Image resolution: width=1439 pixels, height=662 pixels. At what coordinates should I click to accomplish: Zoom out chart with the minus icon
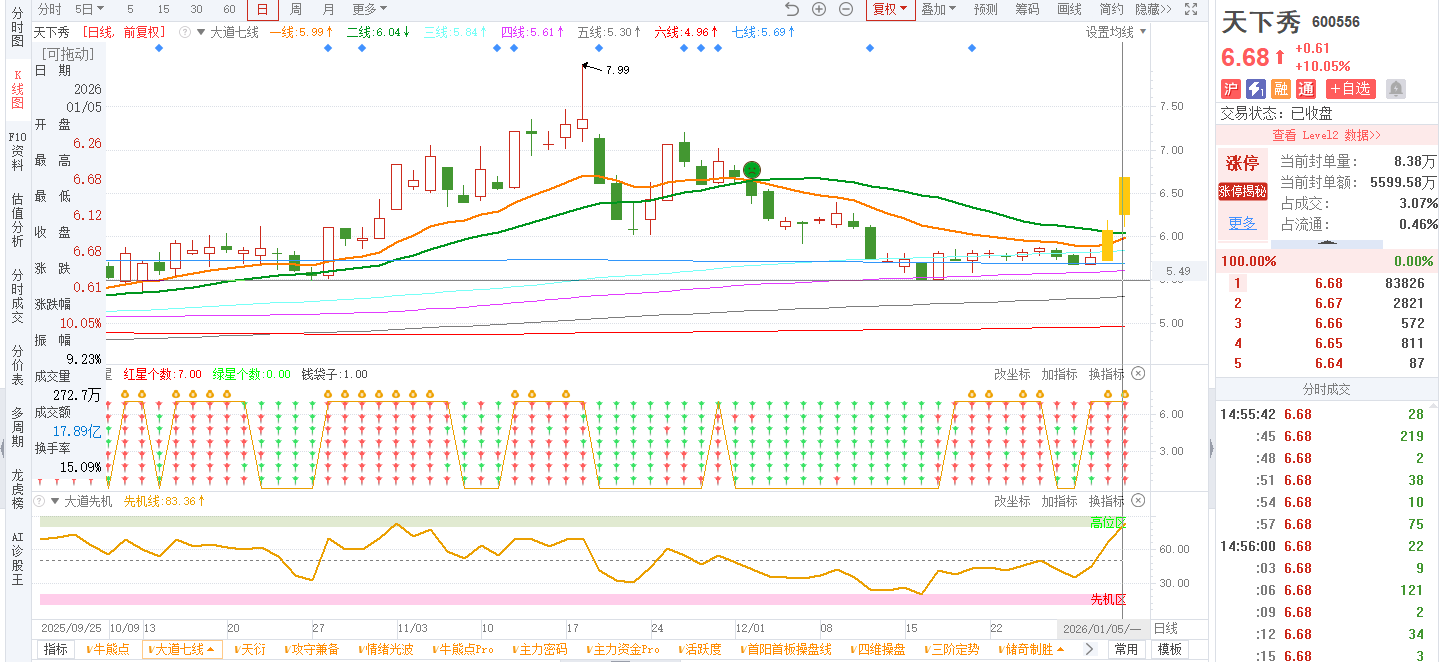click(846, 10)
